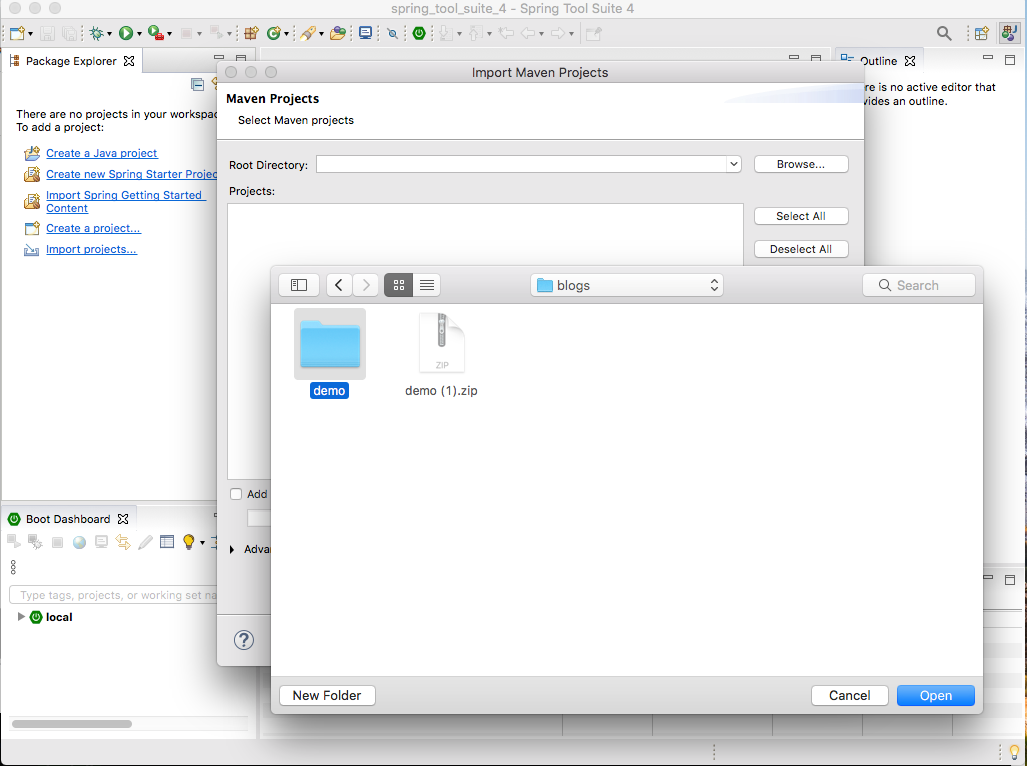This screenshot has height=766, width=1027.
Task: Open the Run configurations dropdown arrow
Action: coord(139,33)
